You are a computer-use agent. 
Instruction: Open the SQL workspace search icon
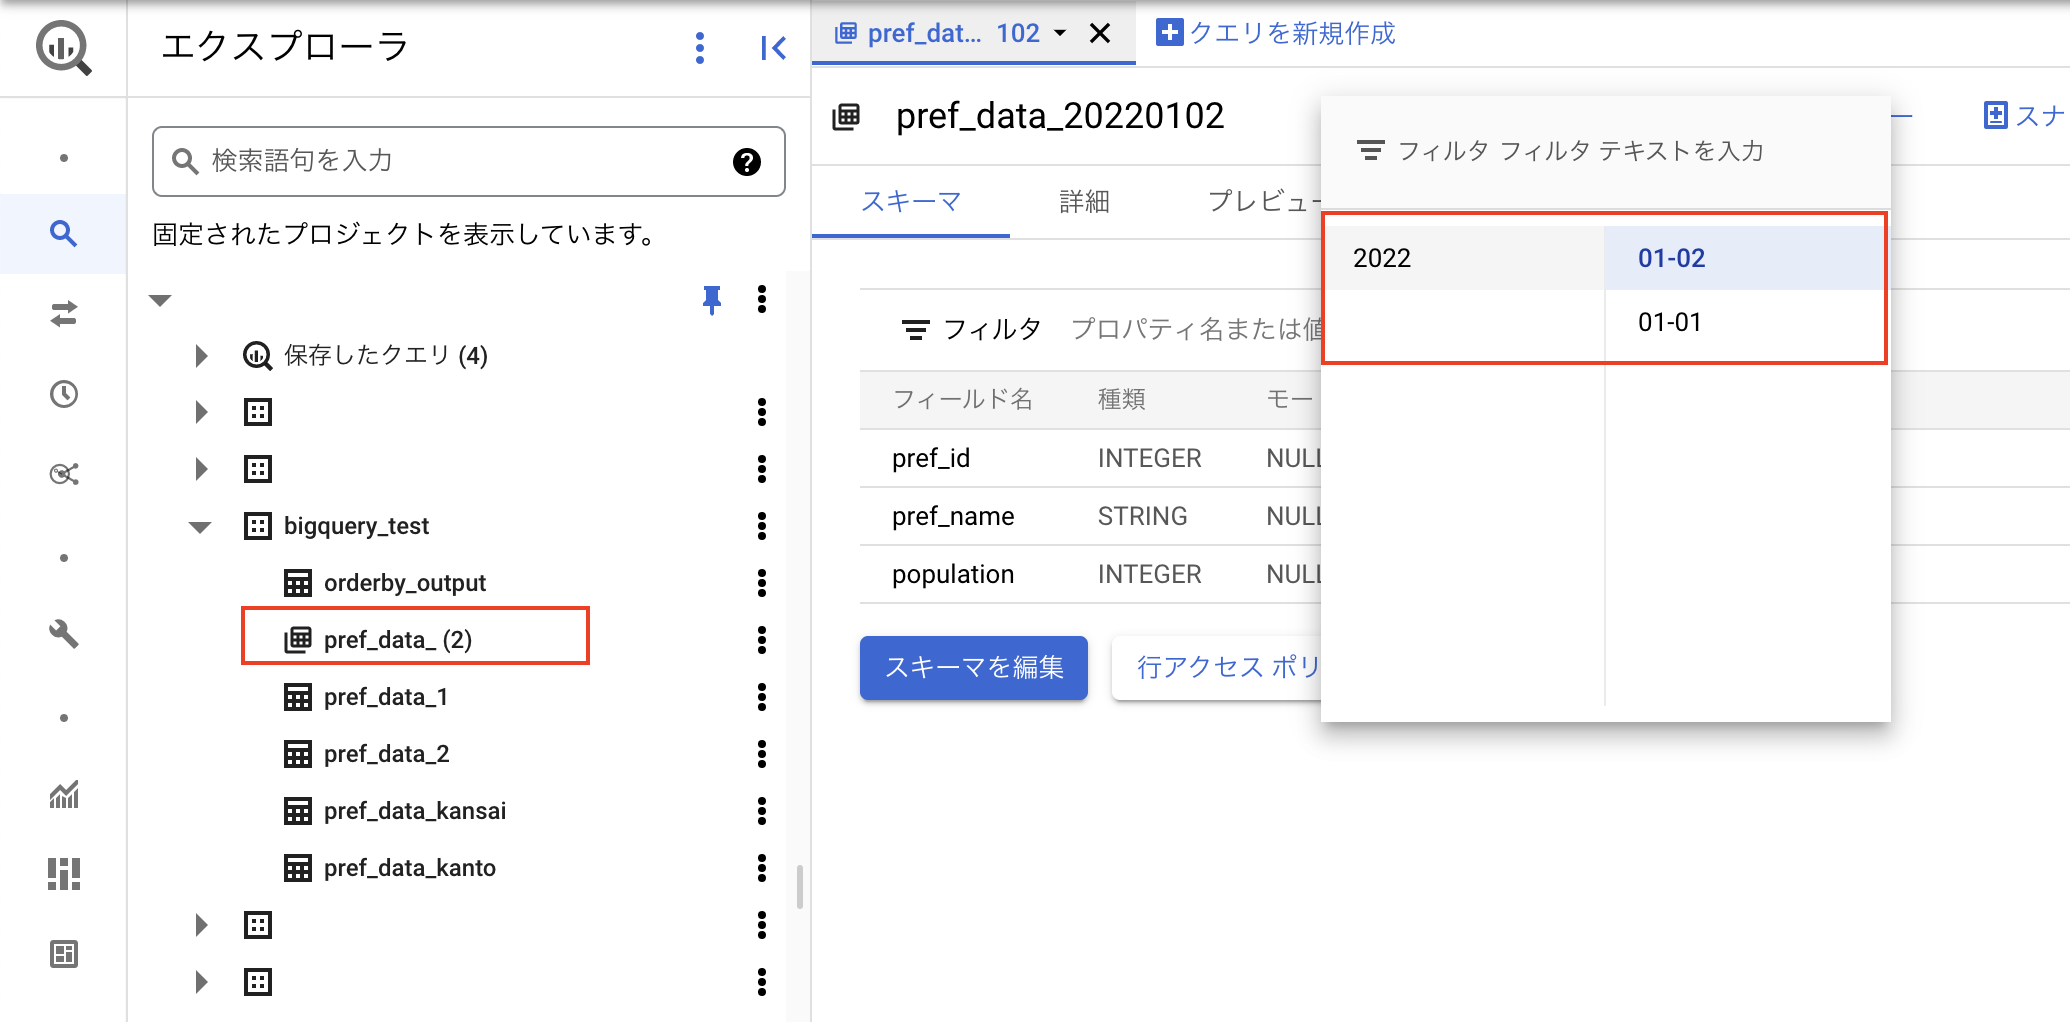click(63, 234)
